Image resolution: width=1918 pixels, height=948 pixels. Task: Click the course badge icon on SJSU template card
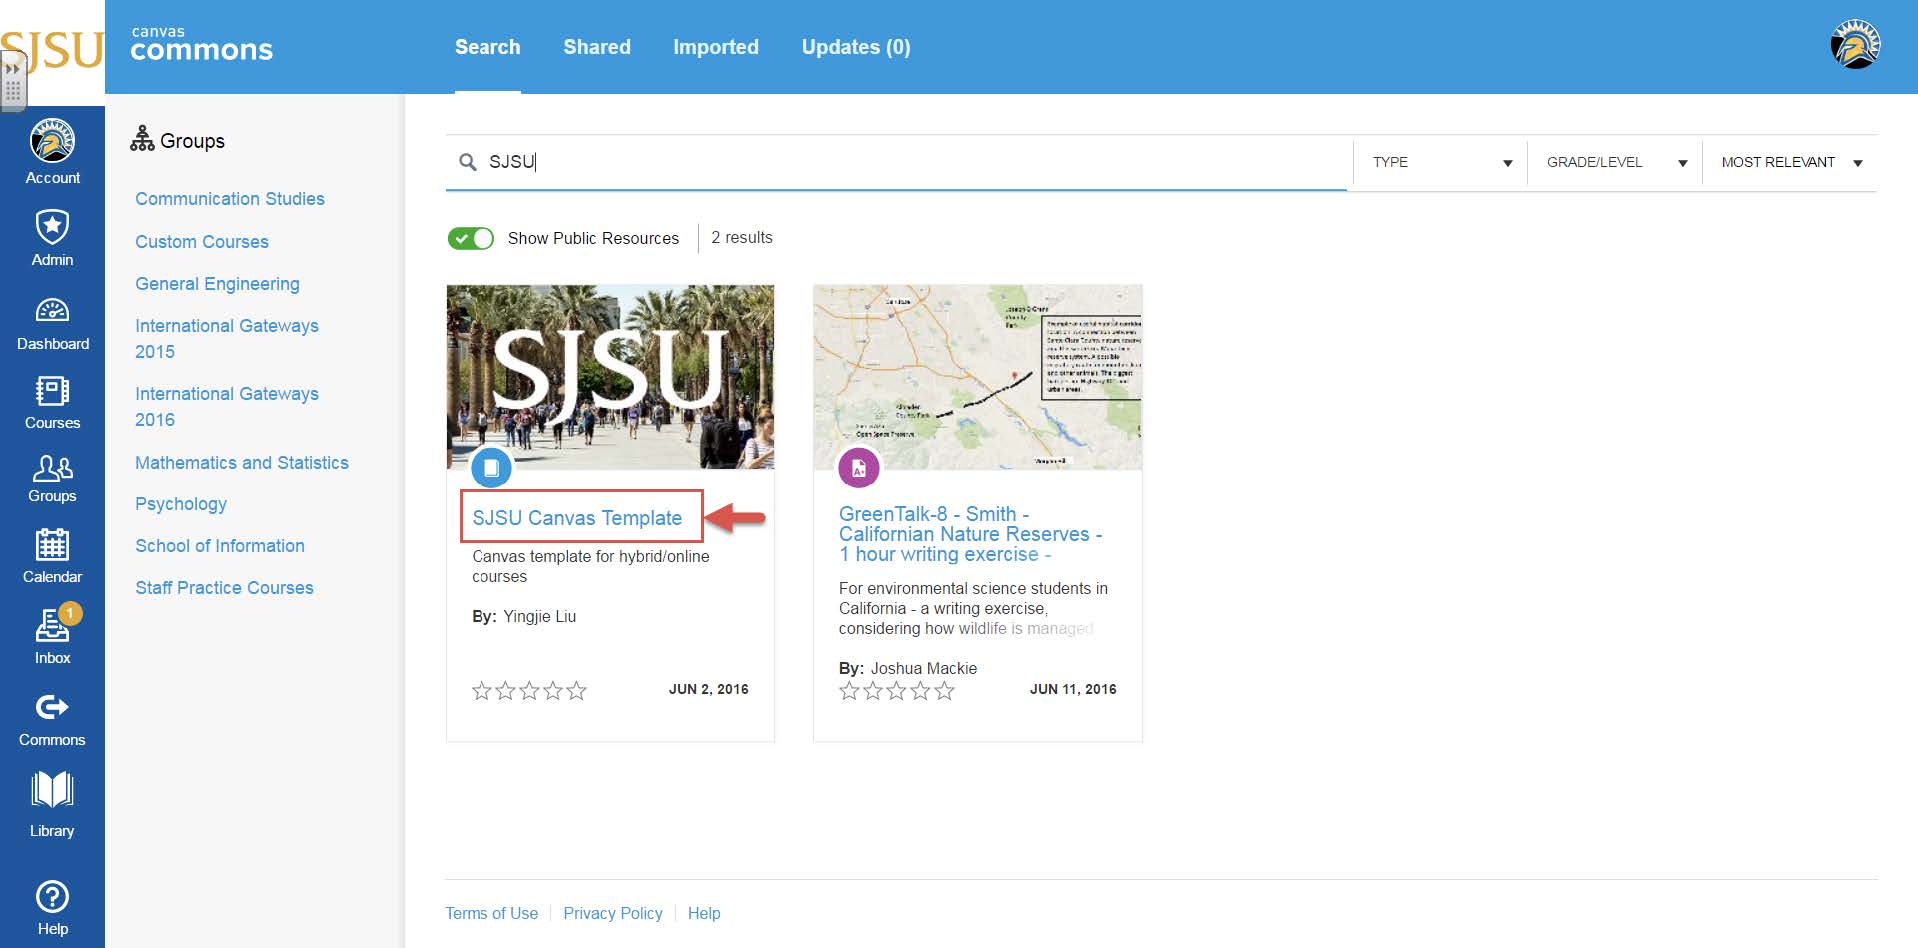[x=490, y=468]
